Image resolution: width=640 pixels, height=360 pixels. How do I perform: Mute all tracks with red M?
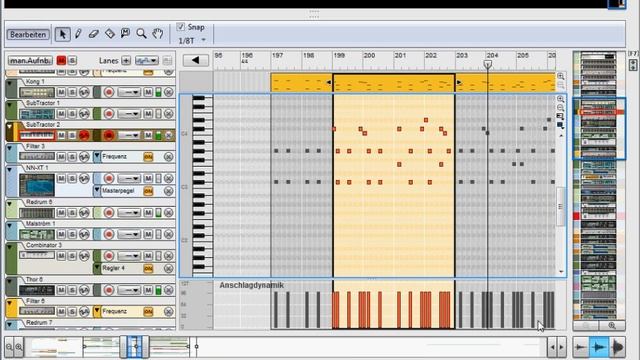coord(61,60)
